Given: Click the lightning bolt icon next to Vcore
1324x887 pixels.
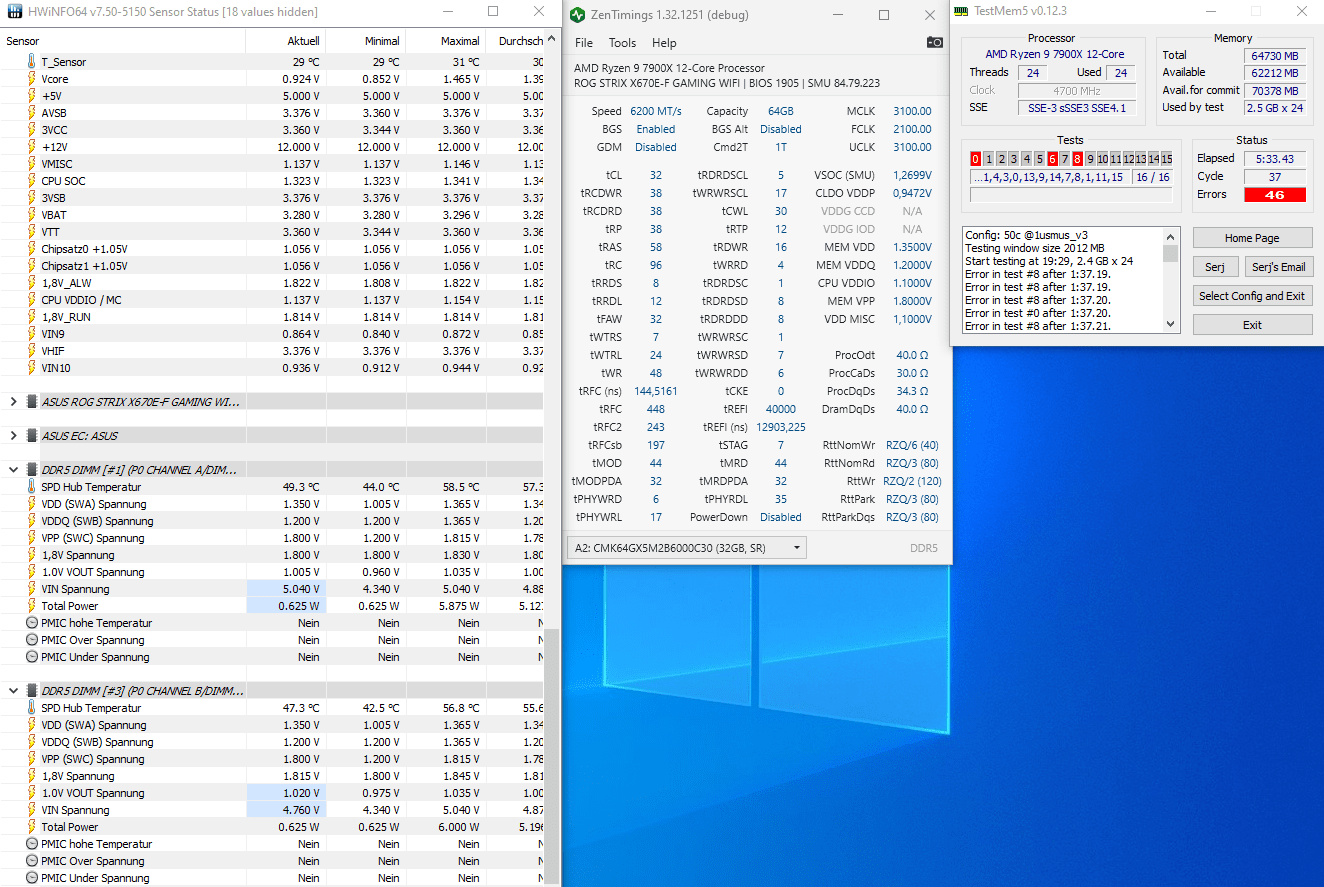Looking at the screenshot, I should tap(31, 79).
